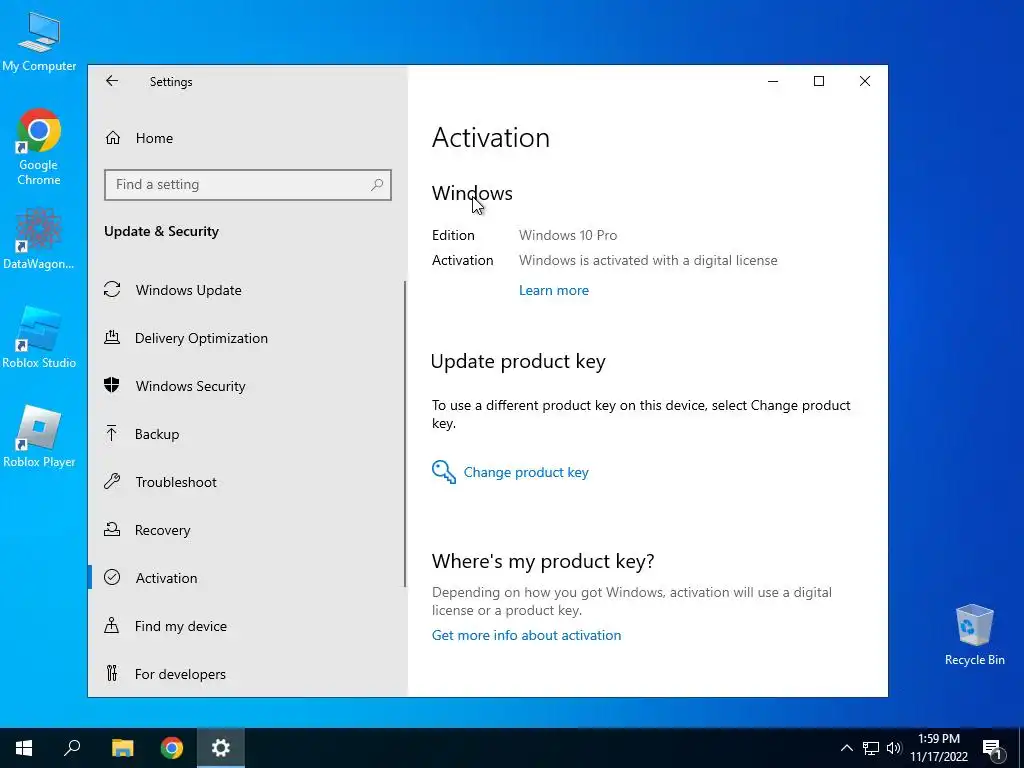Open Get more info about activation
Image resolution: width=1024 pixels, height=768 pixels.
coord(526,635)
